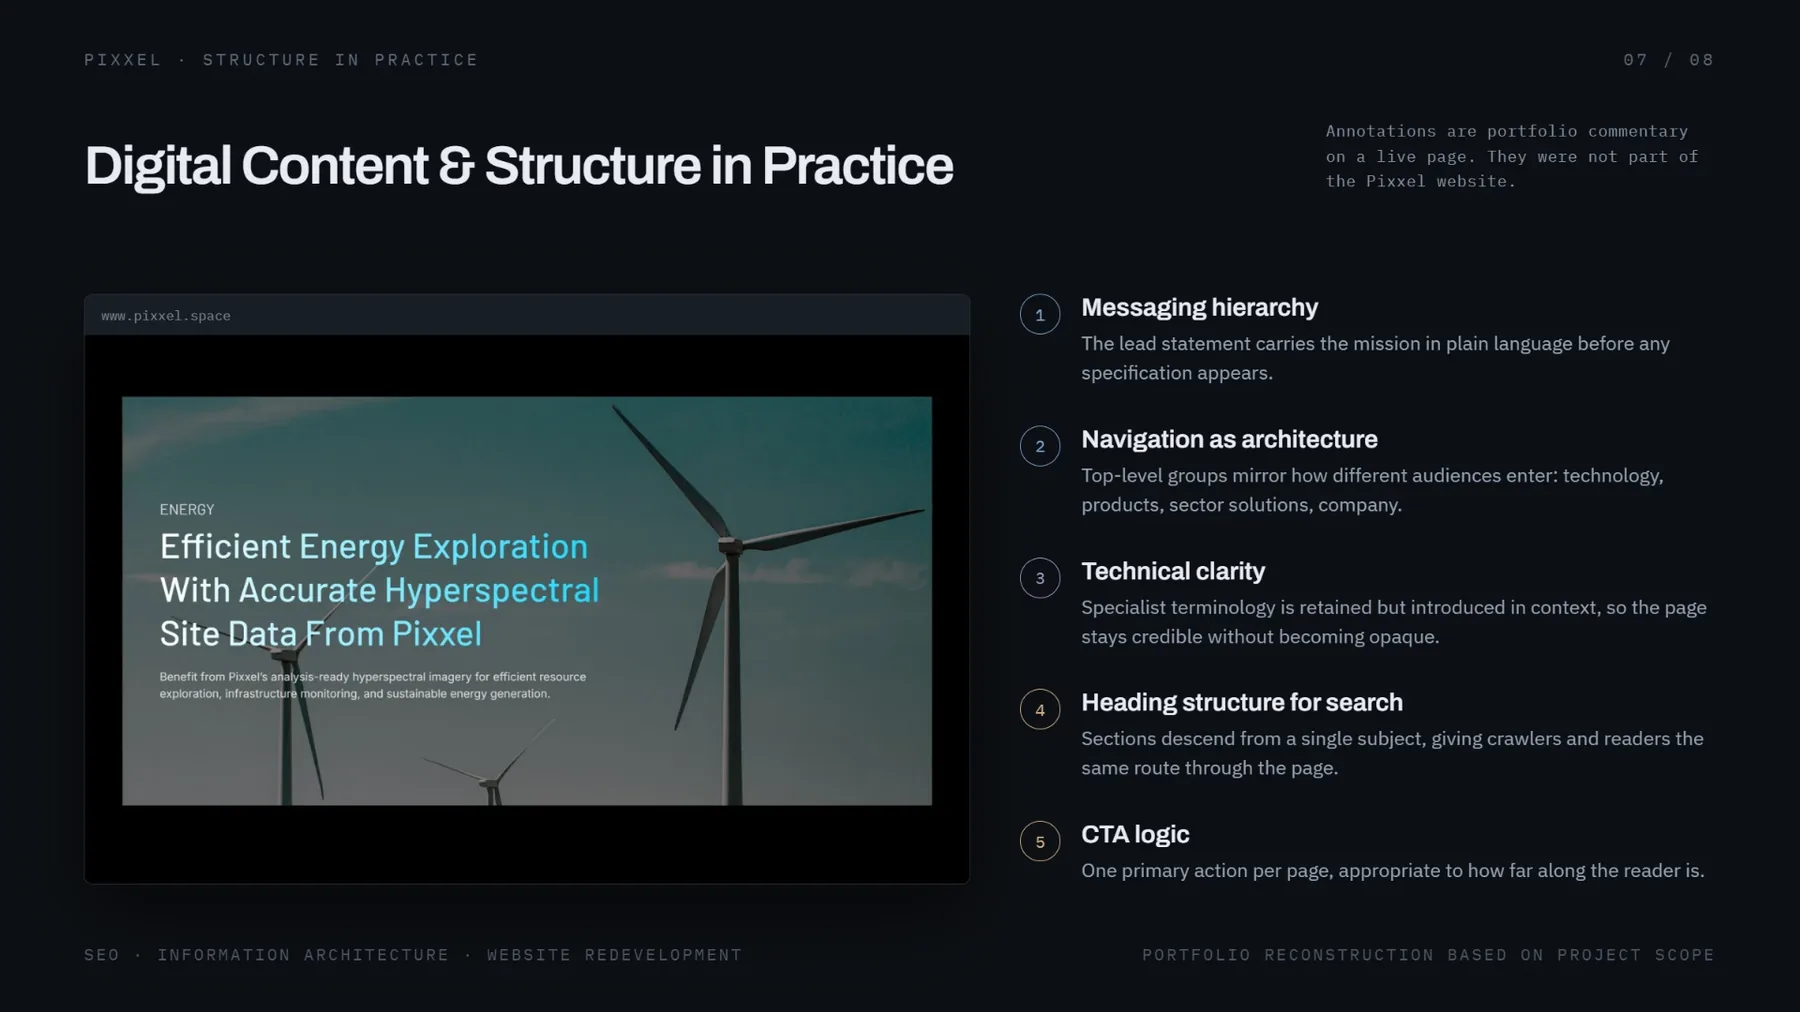Viewport: 1800px width, 1012px height.
Task: Click the 'ENERGY' label in the screenshot
Action: coord(187,510)
